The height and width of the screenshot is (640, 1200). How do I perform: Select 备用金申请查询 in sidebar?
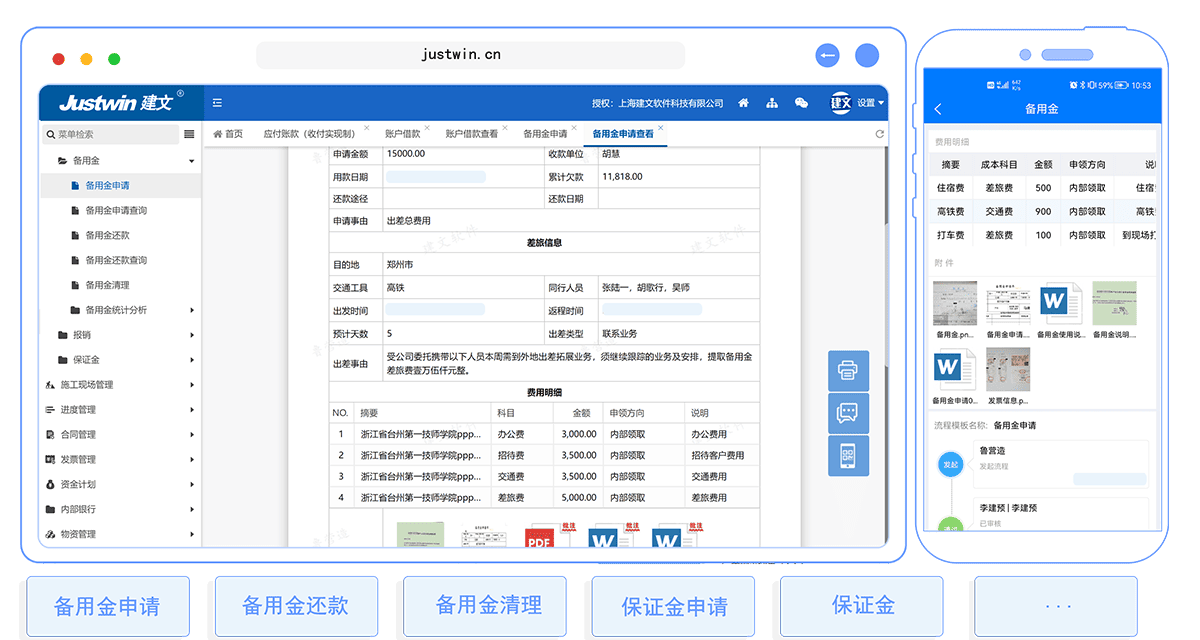pos(116,210)
